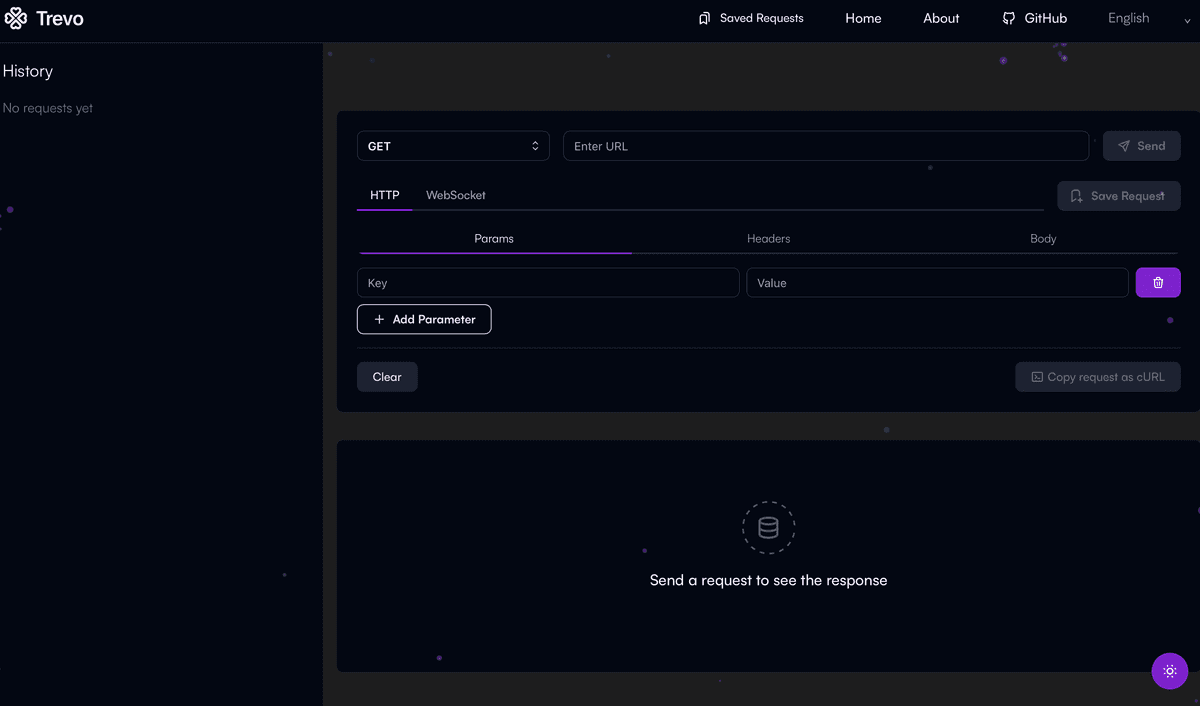Clear the current request

pos(387,377)
